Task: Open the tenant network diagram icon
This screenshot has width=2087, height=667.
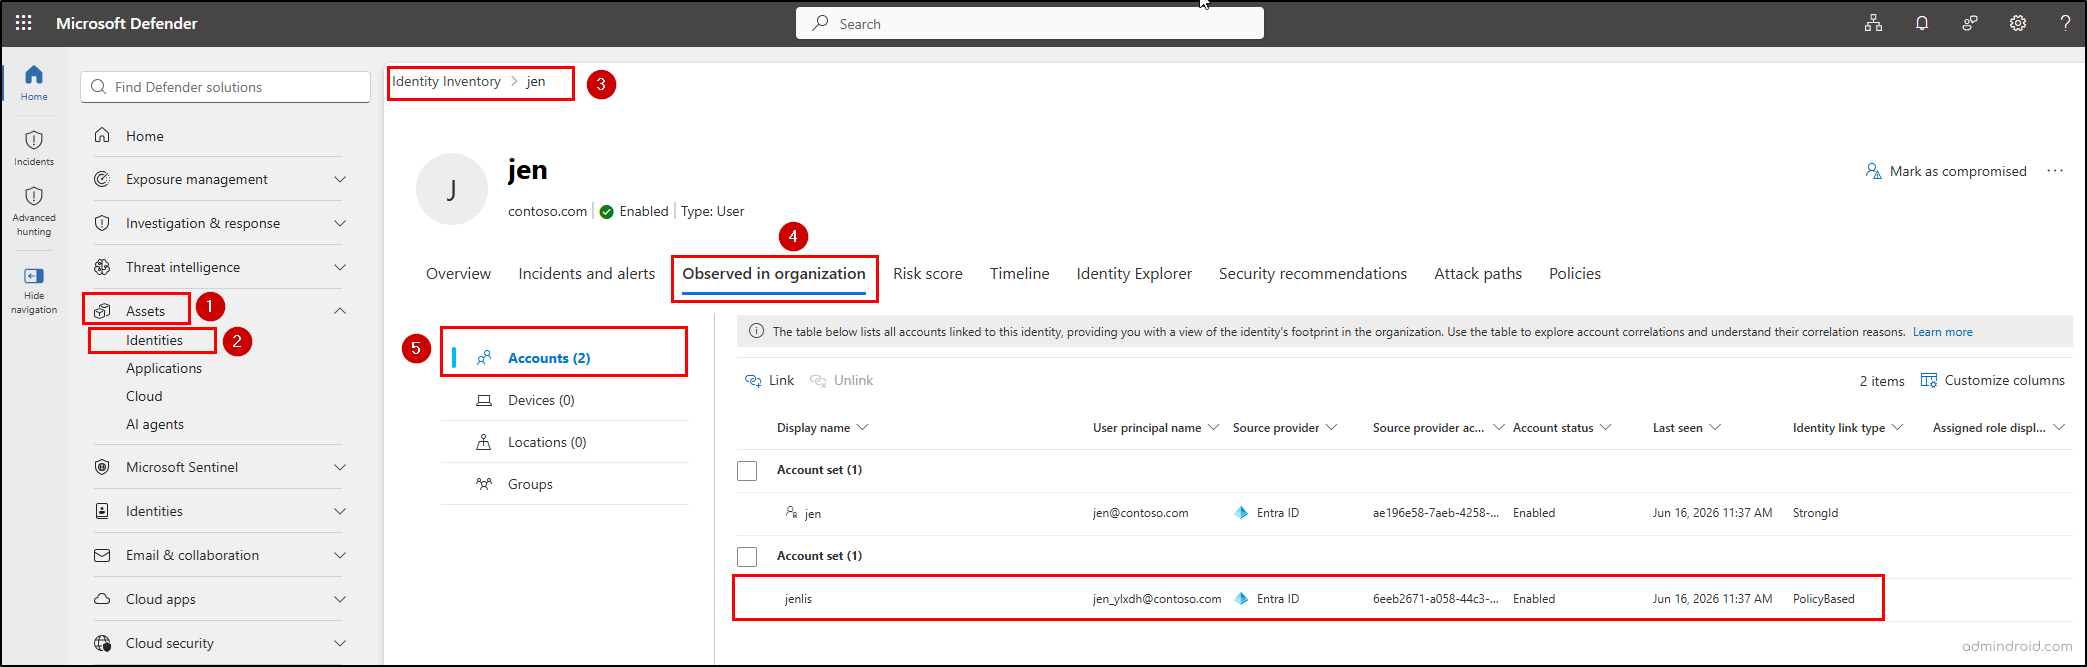Action: pyautogui.click(x=1873, y=23)
